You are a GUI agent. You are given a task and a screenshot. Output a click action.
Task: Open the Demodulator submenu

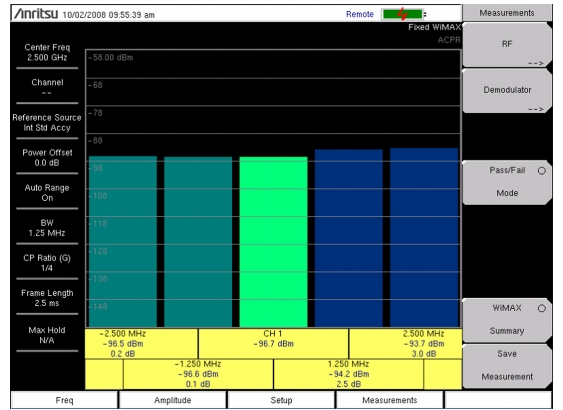[507, 91]
